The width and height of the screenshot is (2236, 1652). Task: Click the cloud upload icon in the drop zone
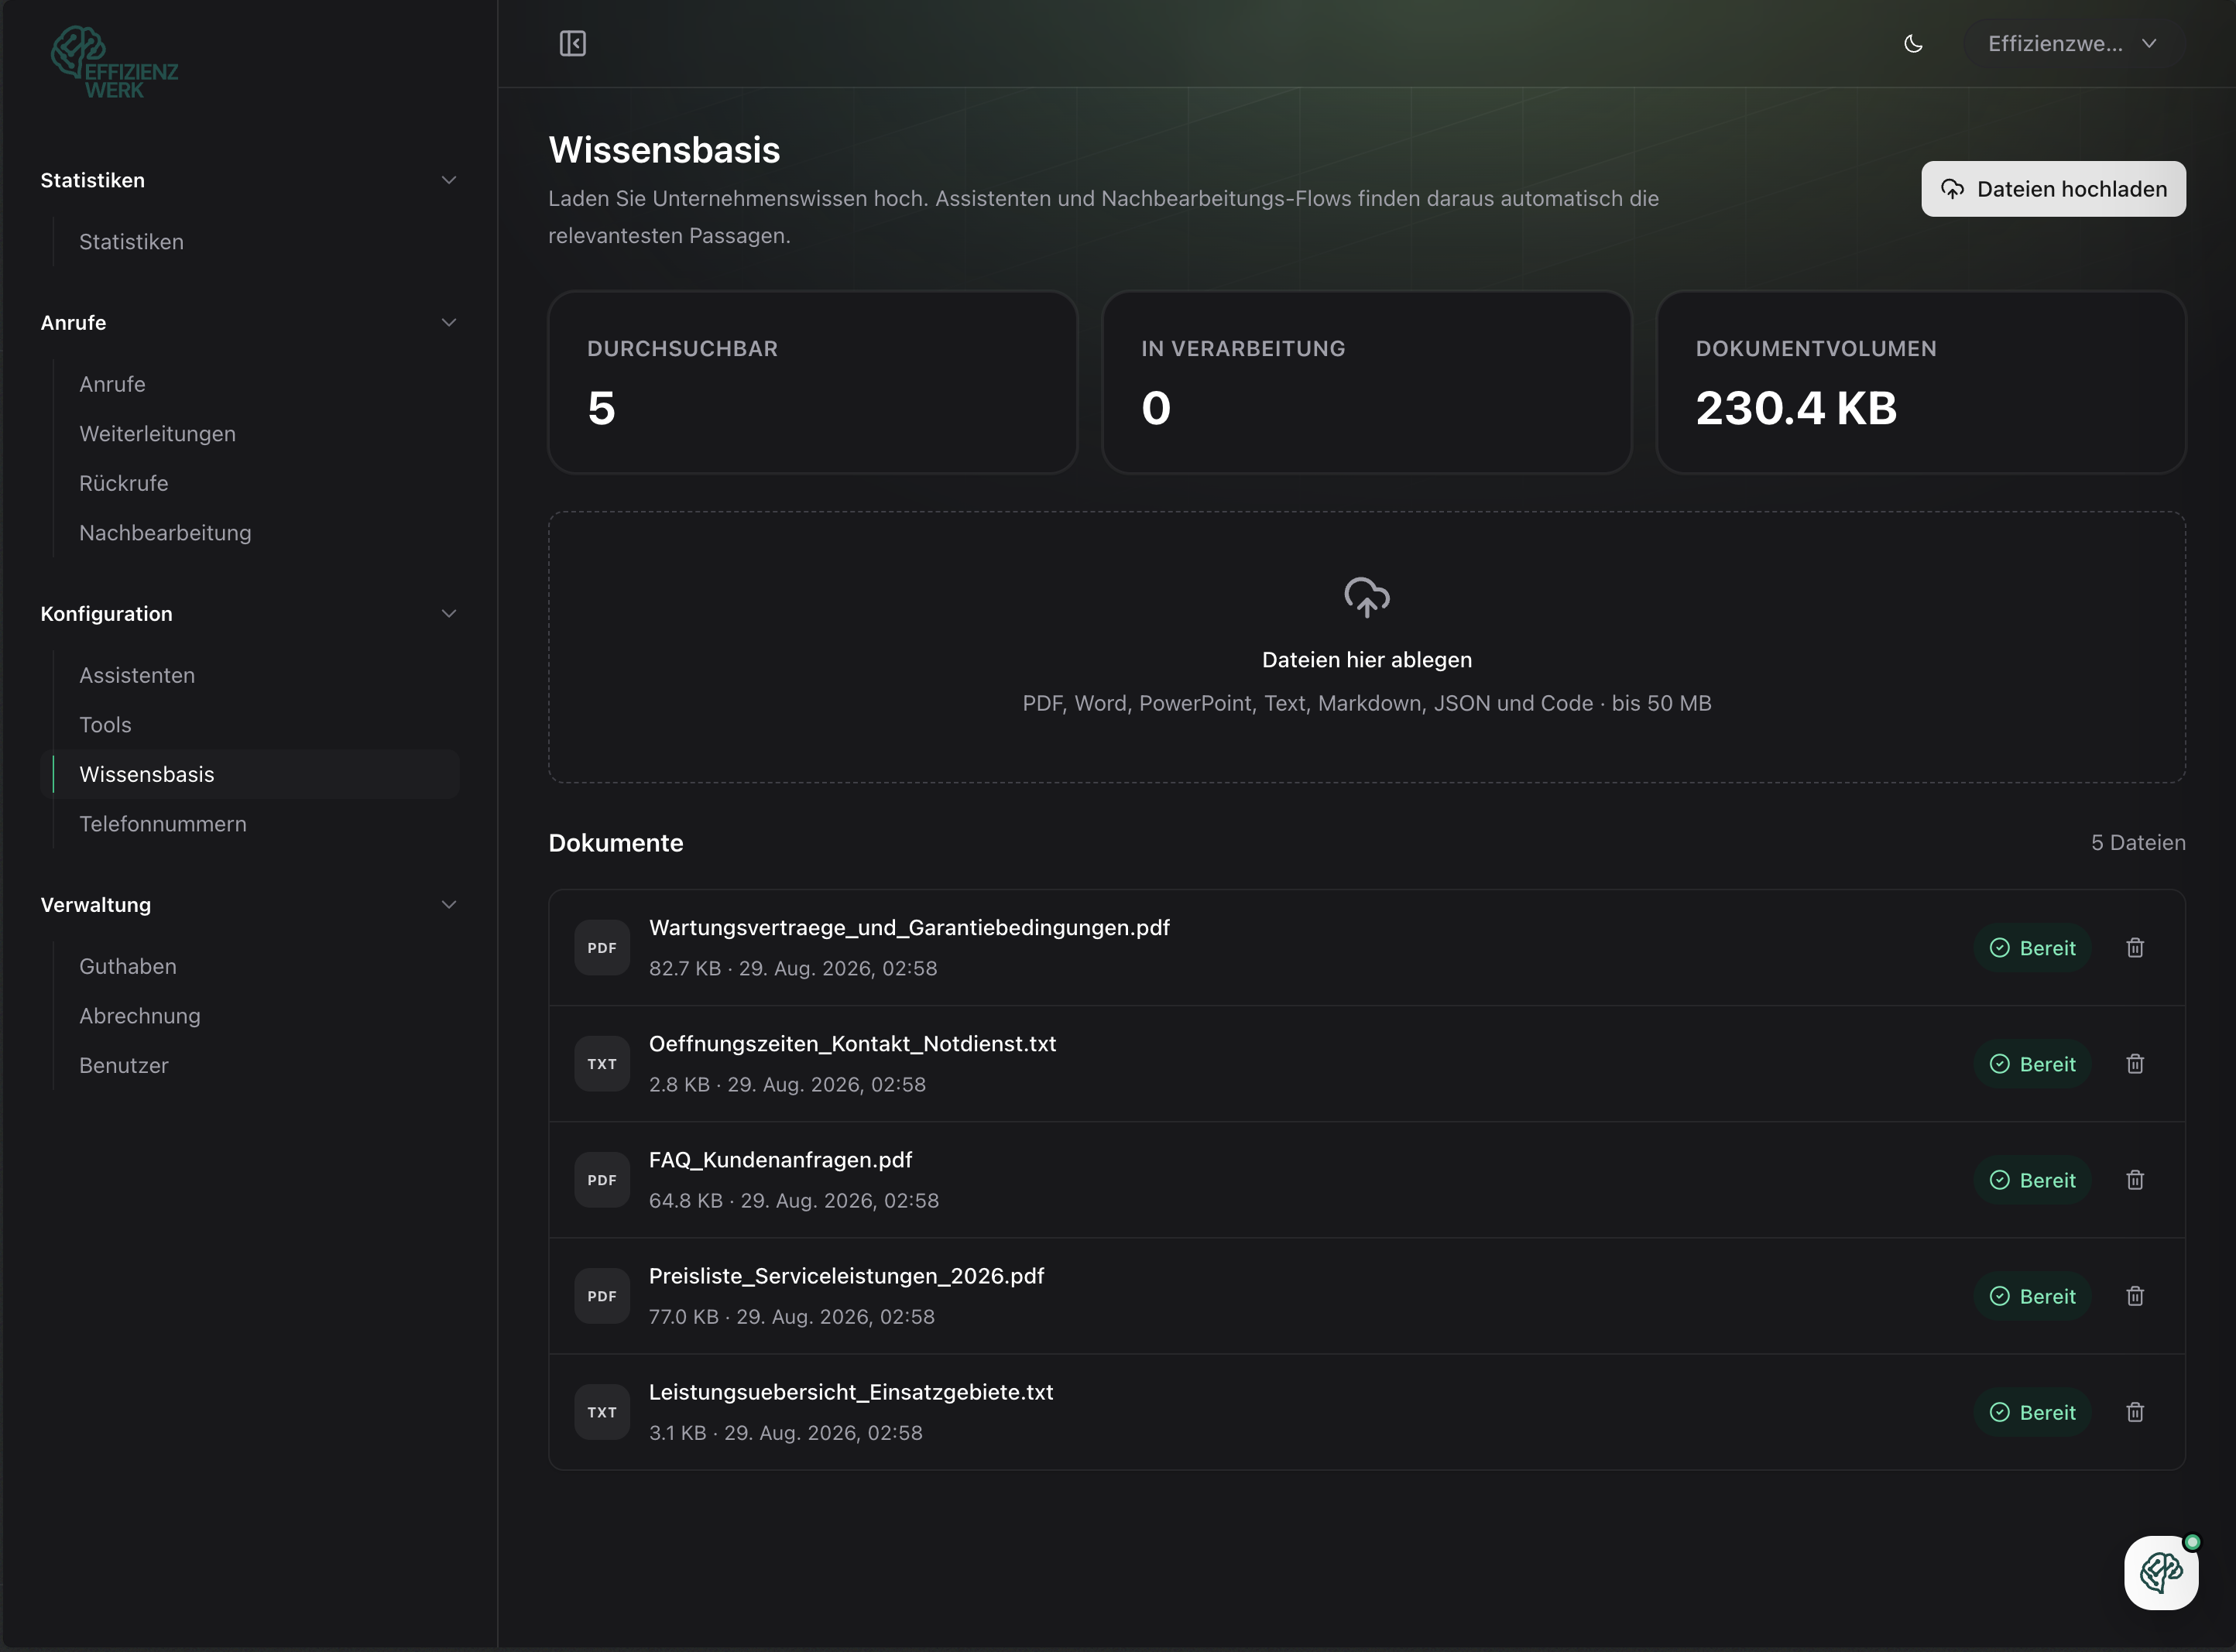coord(1366,597)
